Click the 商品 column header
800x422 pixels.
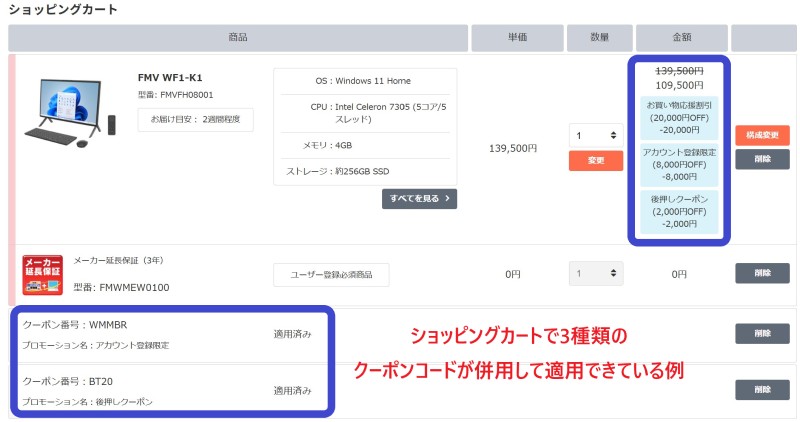click(238, 38)
